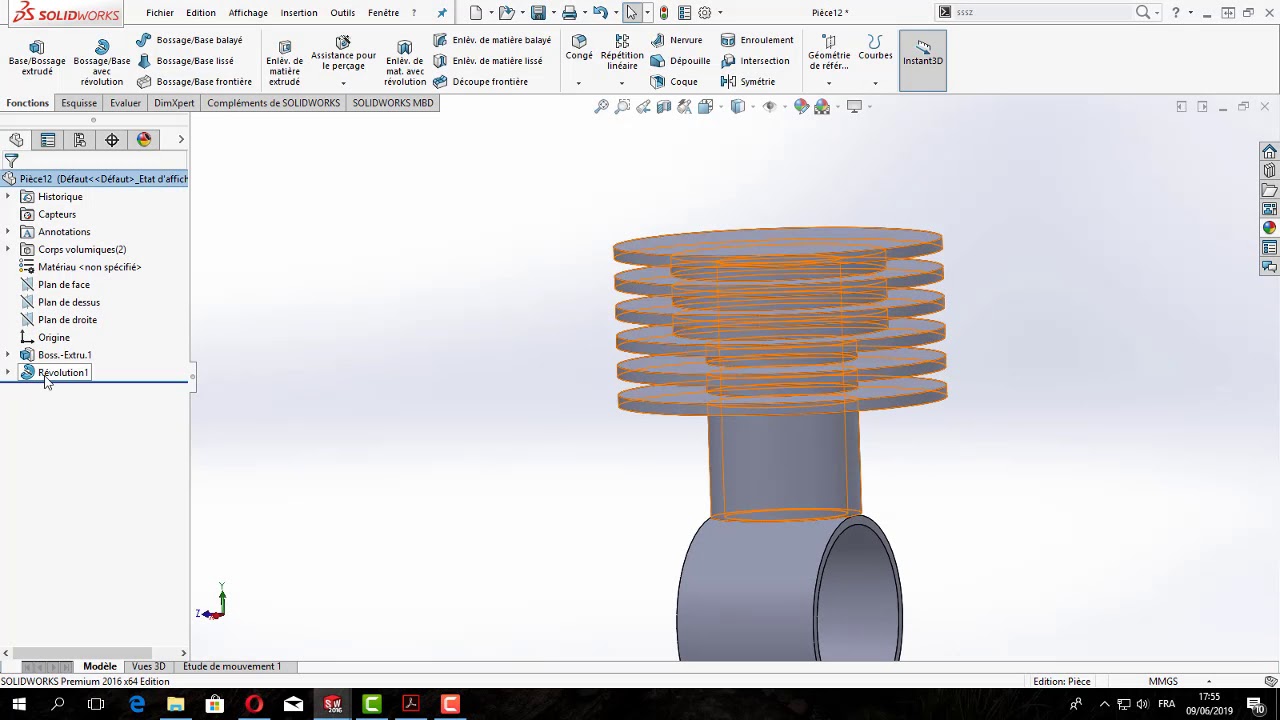Click the Base/Bossage extrudé tool
Image resolution: width=1280 pixels, height=720 pixels.
37,59
